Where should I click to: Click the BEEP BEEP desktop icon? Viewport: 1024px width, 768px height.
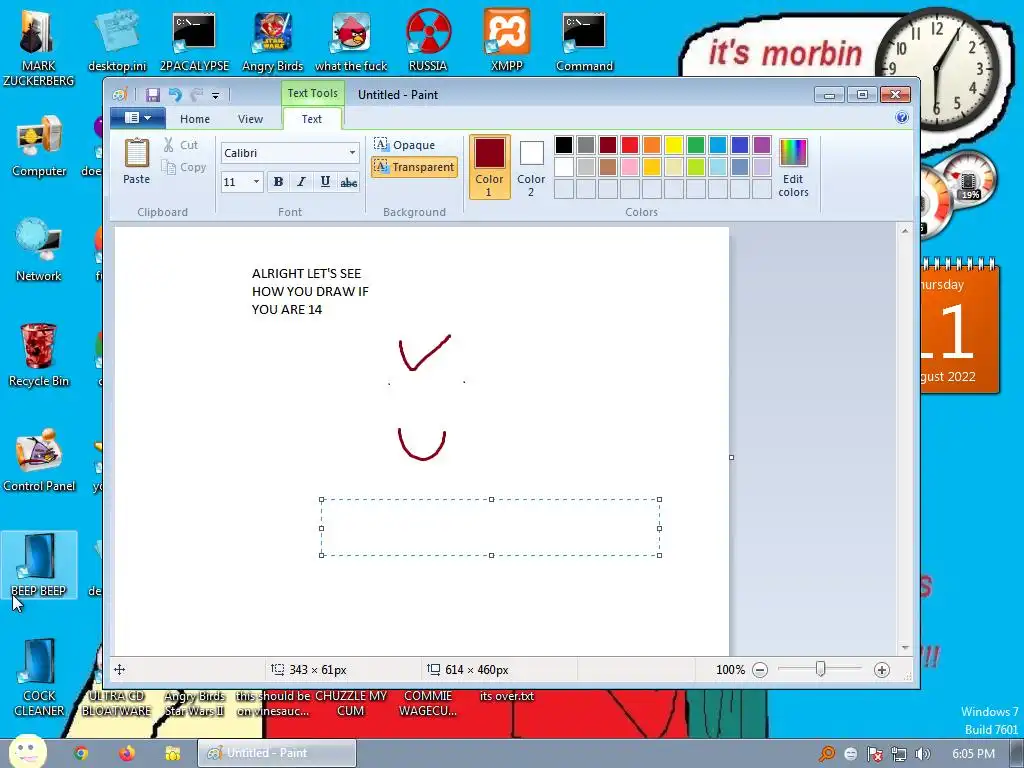coord(39,566)
